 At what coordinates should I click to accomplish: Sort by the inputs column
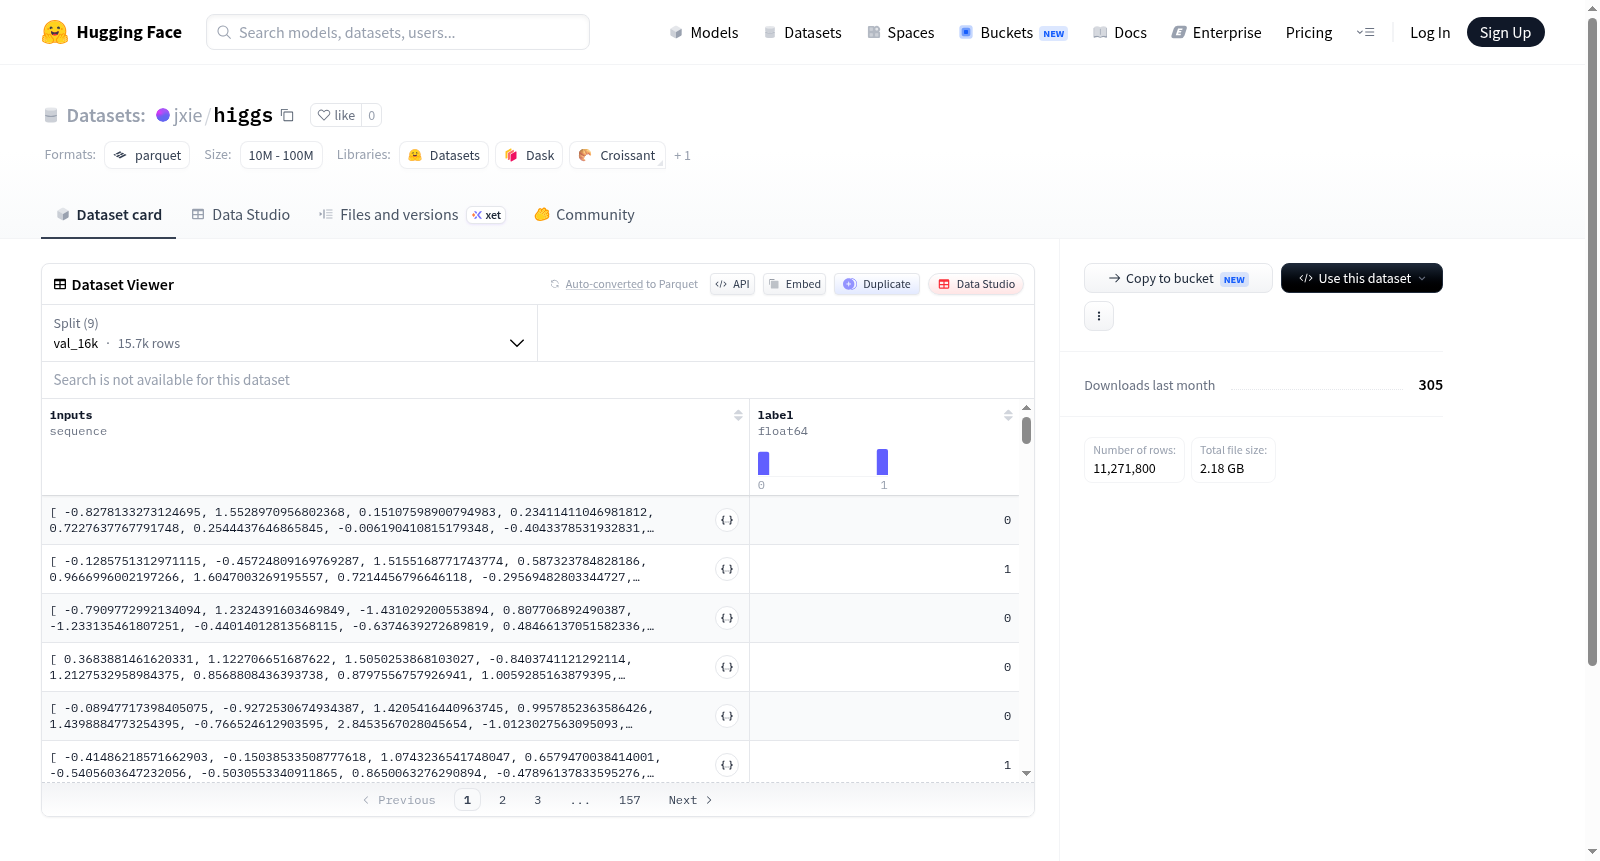coord(738,415)
